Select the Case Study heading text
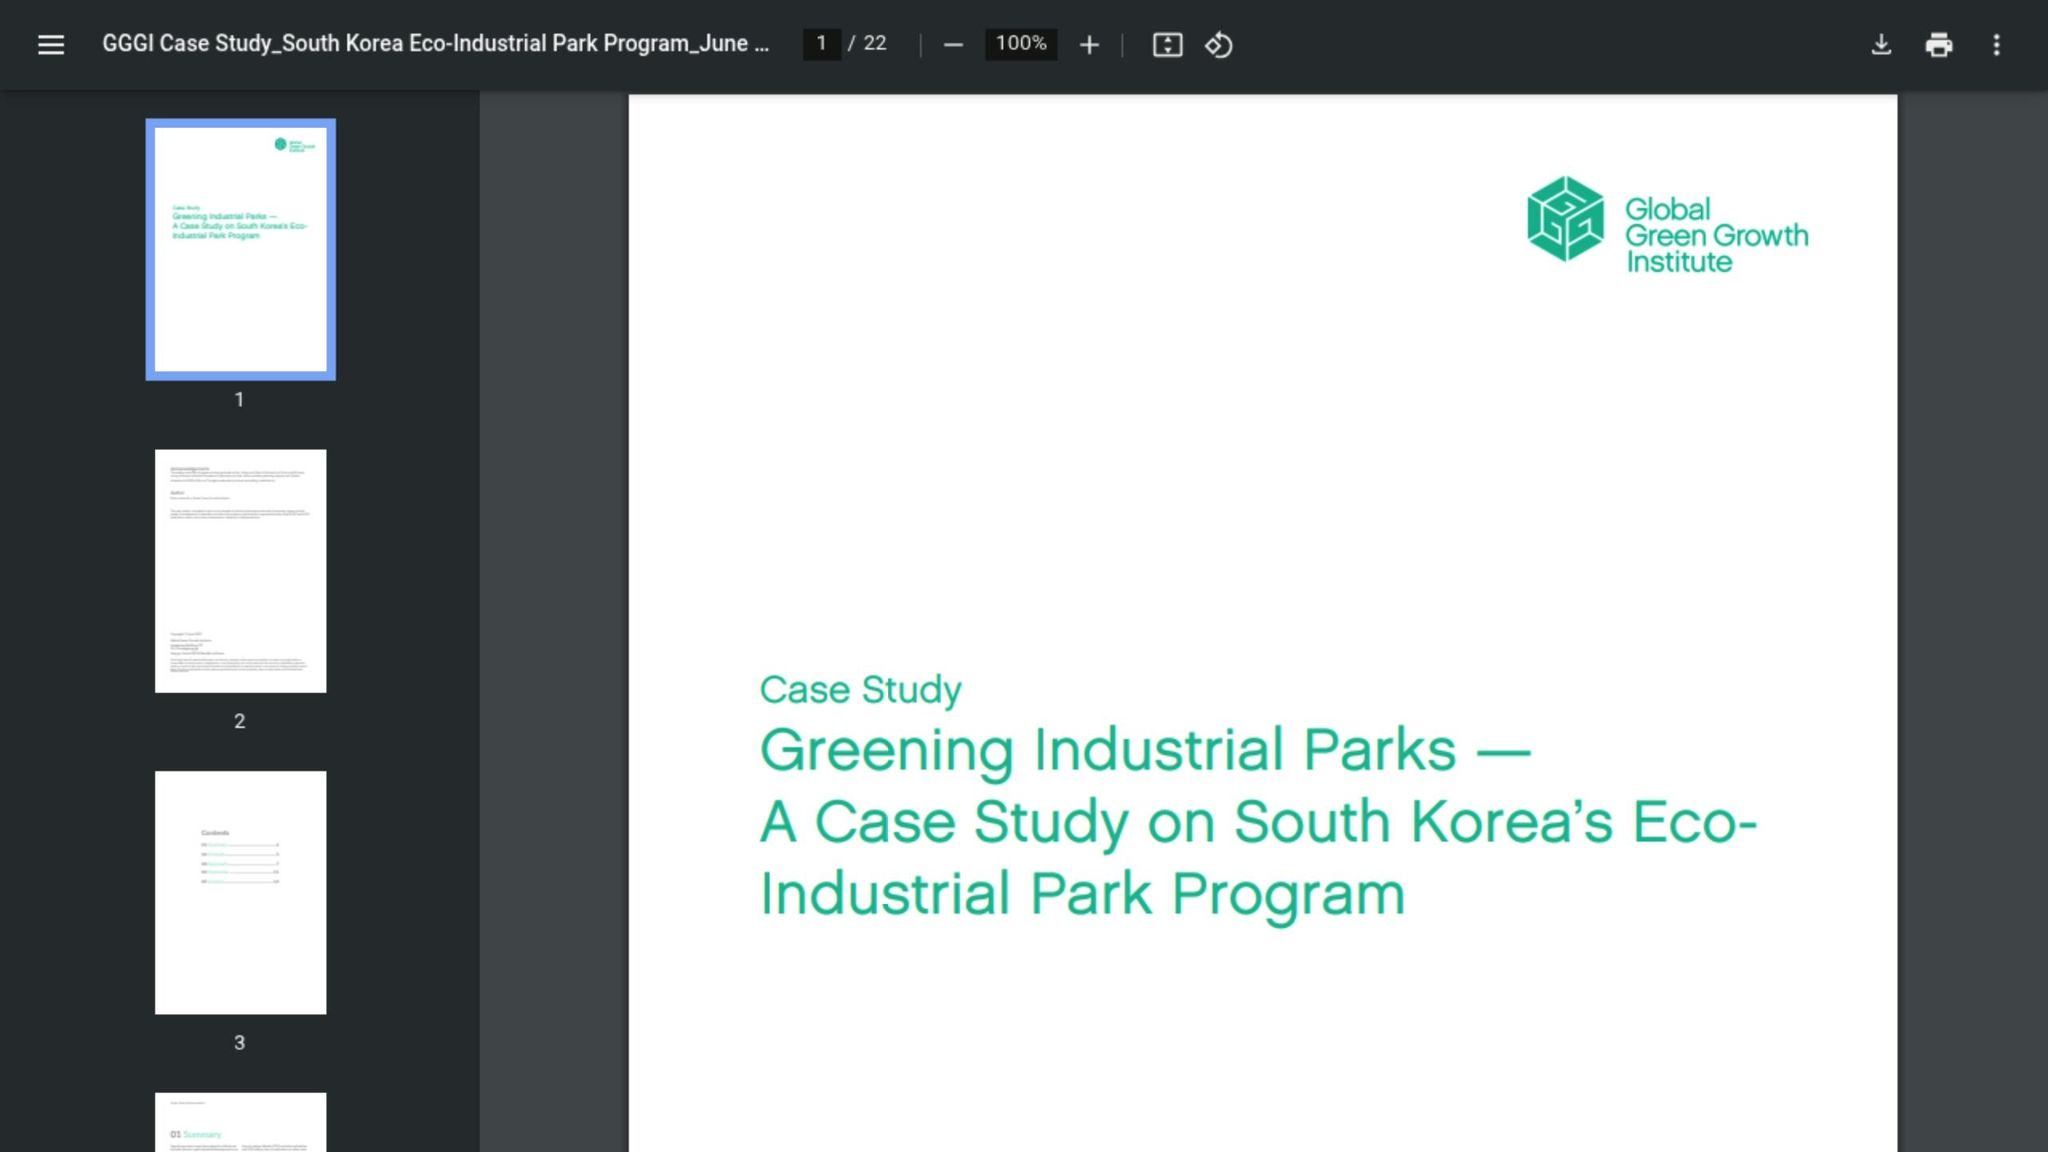The image size is (2048, 1152). coord(860,688)
